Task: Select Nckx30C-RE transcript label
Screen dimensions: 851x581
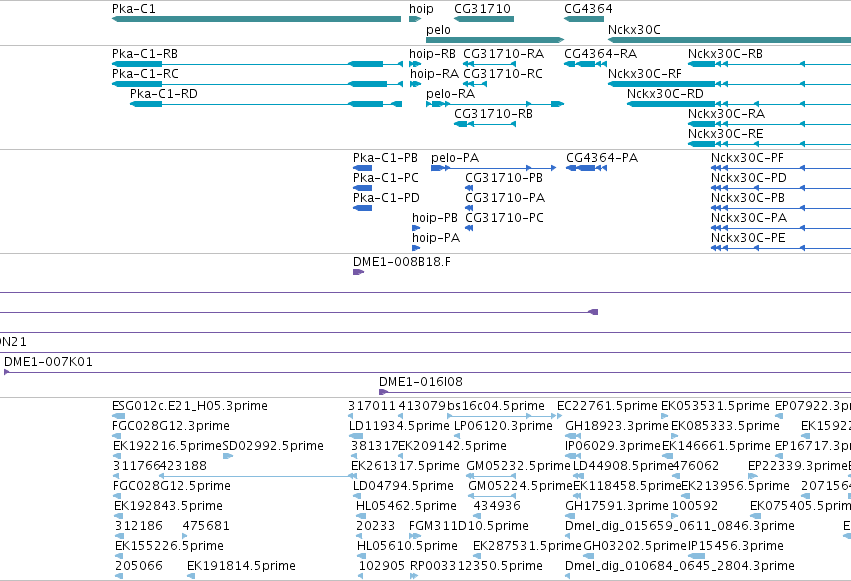Action: (726, 134)
